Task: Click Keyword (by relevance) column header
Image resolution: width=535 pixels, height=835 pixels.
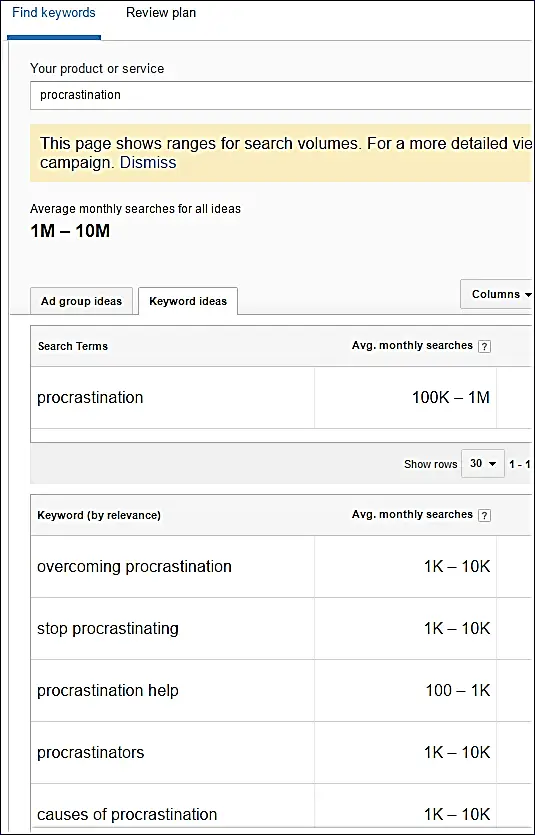Action: [99, 515]
